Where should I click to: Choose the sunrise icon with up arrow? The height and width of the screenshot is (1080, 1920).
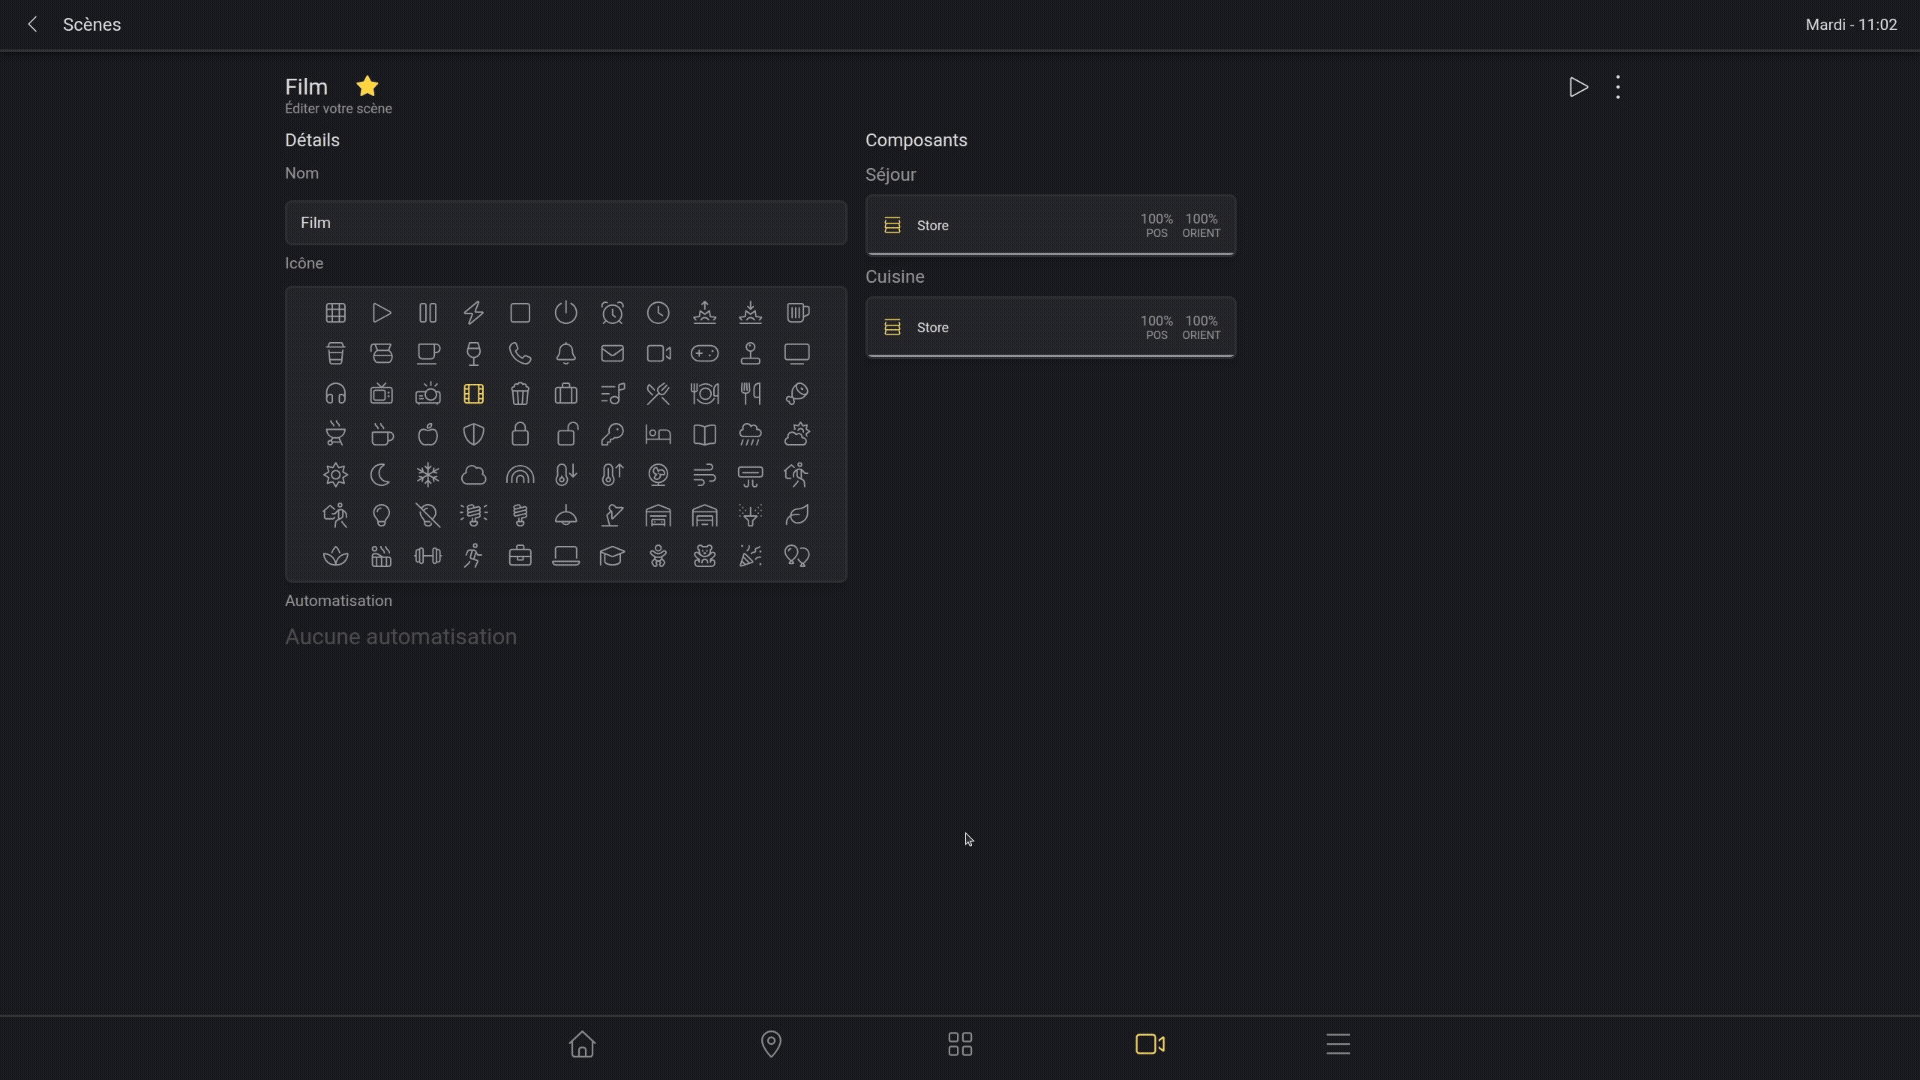705,313
